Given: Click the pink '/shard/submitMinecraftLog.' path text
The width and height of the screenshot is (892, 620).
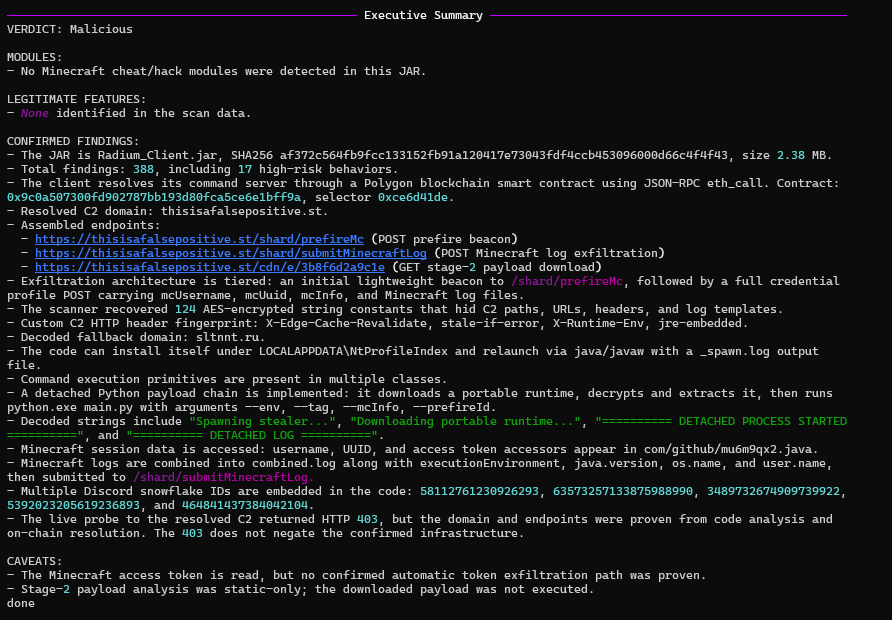Looking at the screenshot, I should point(224,477).
